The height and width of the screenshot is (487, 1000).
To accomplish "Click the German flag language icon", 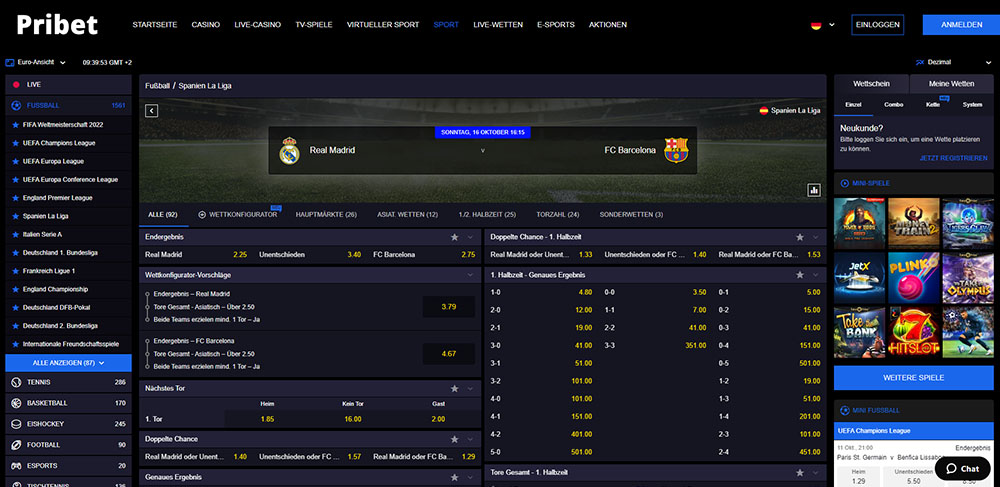I will point(816,25).
